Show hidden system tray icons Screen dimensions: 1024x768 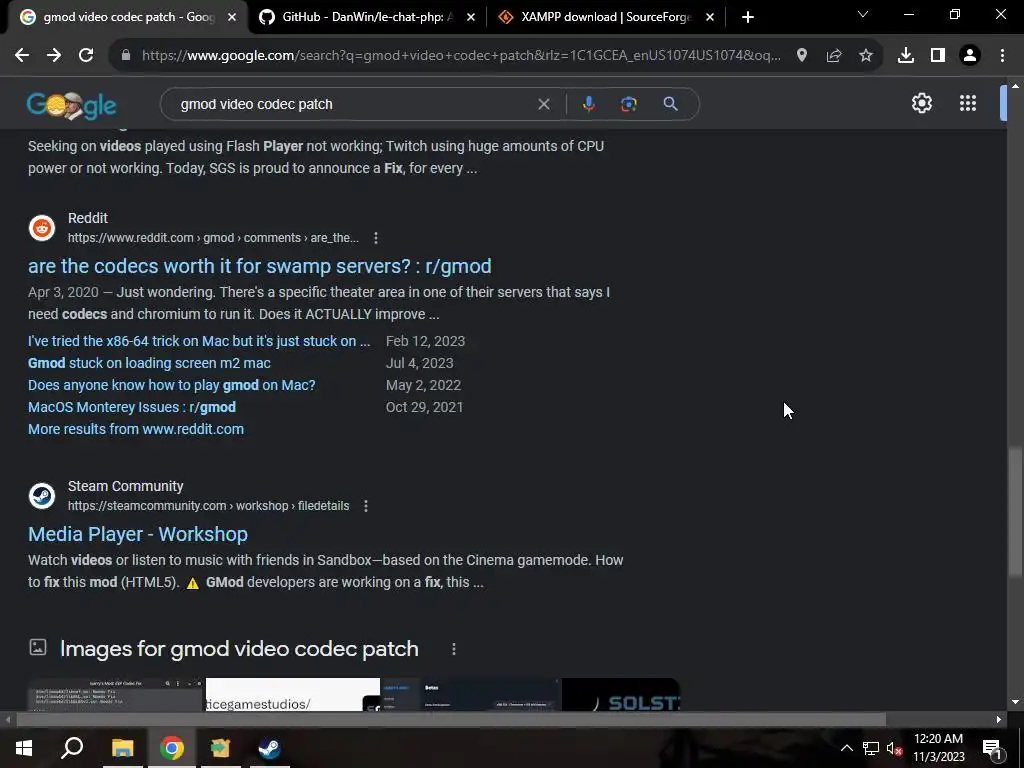[846, 748]
